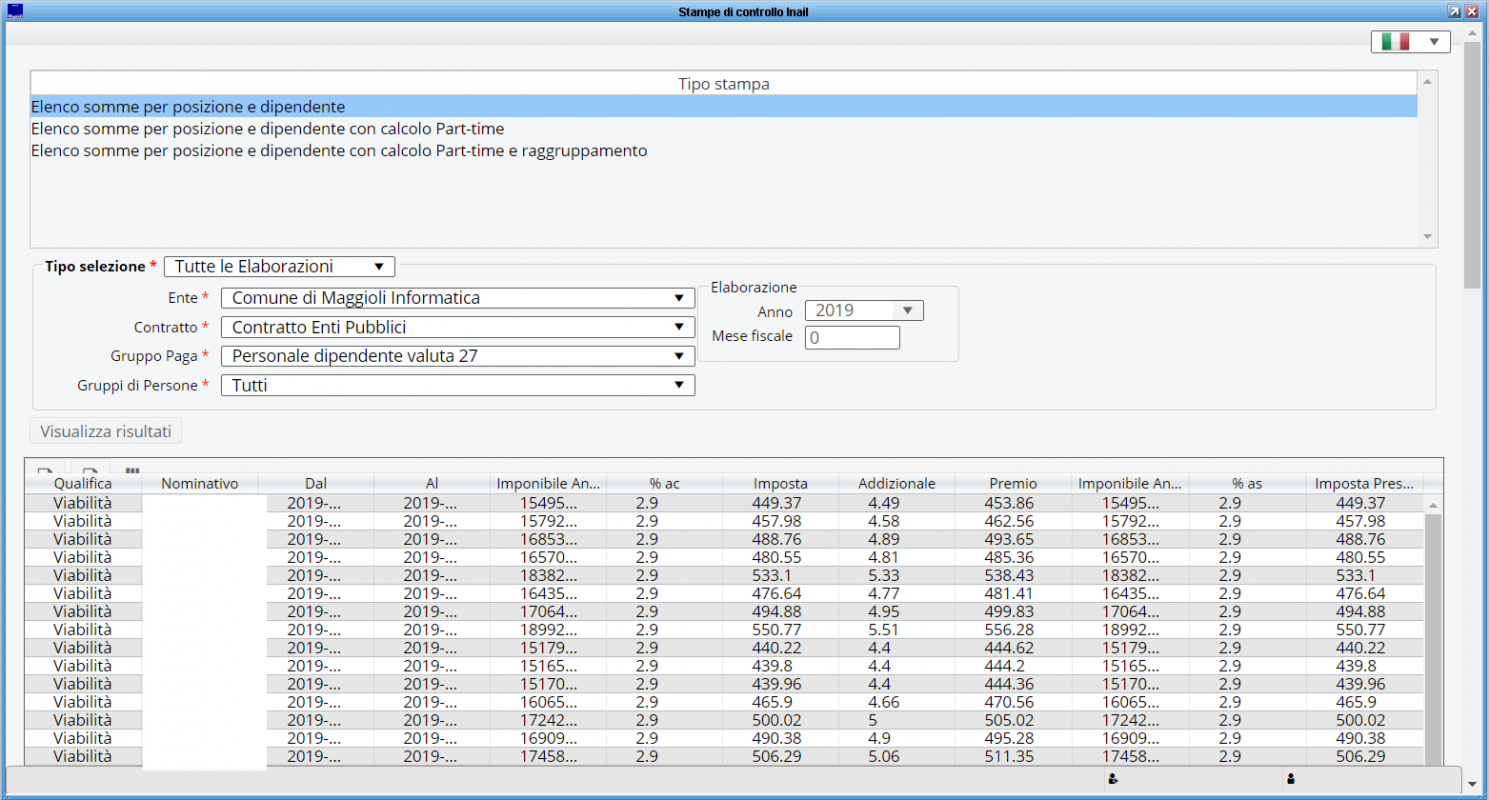Select the table row with Premio 453.86
The image size is (1489, 800).
click(x=1012, y=503)
